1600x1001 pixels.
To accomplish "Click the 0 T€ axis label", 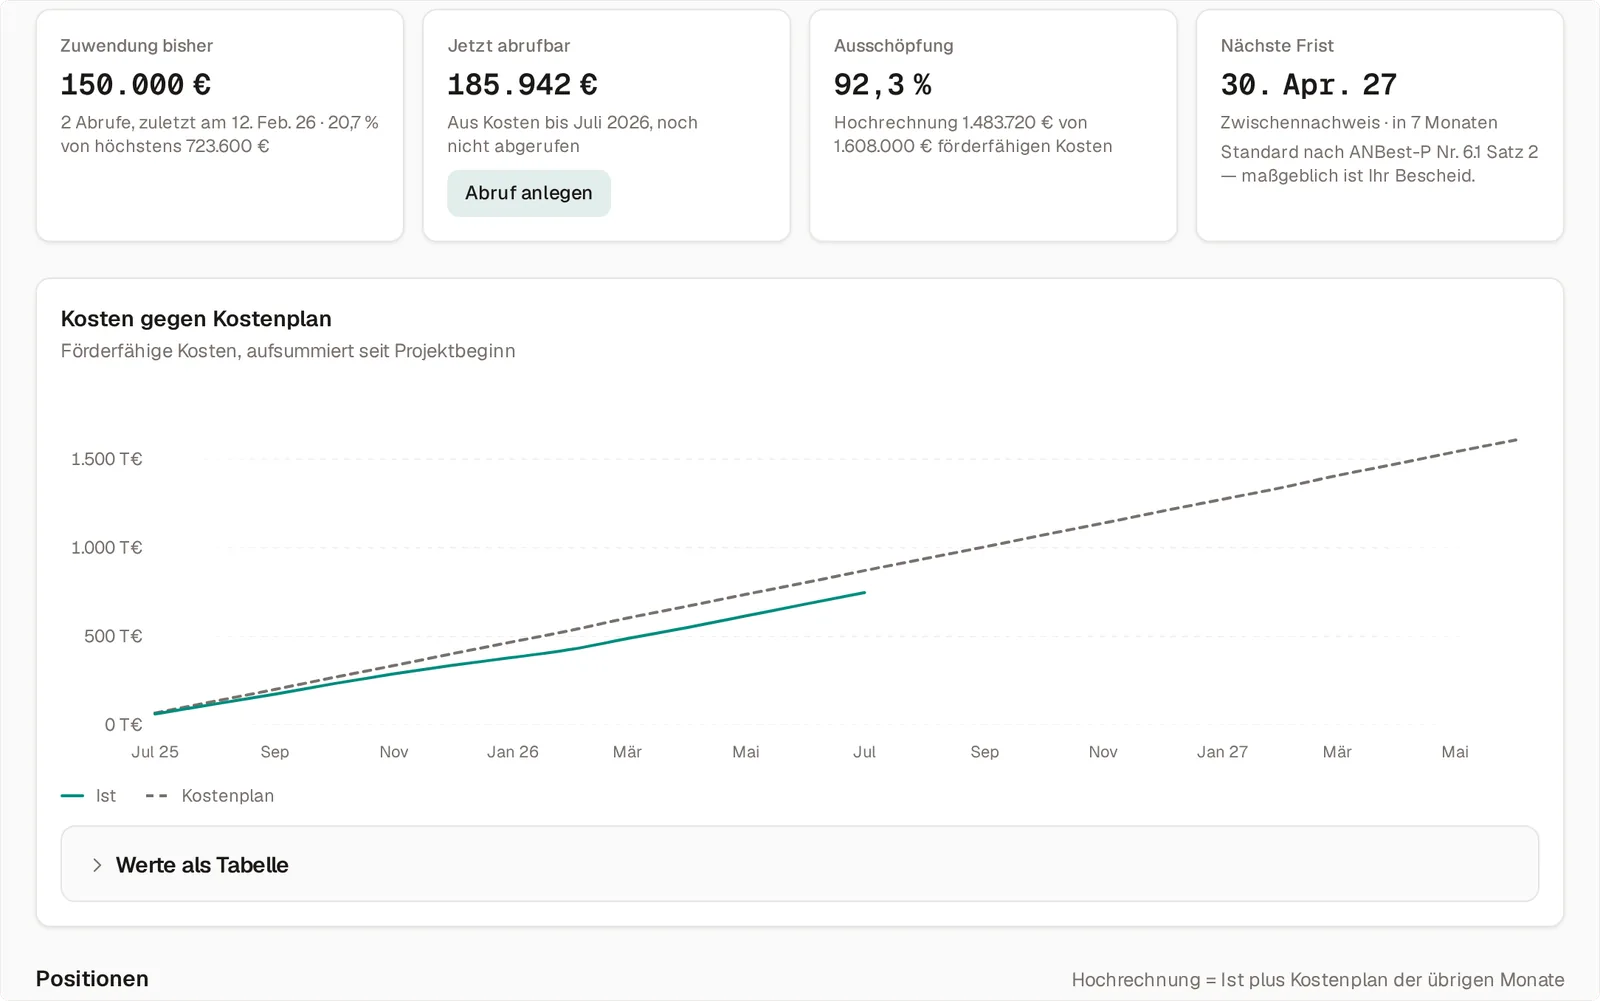I will tap(123, 725).
